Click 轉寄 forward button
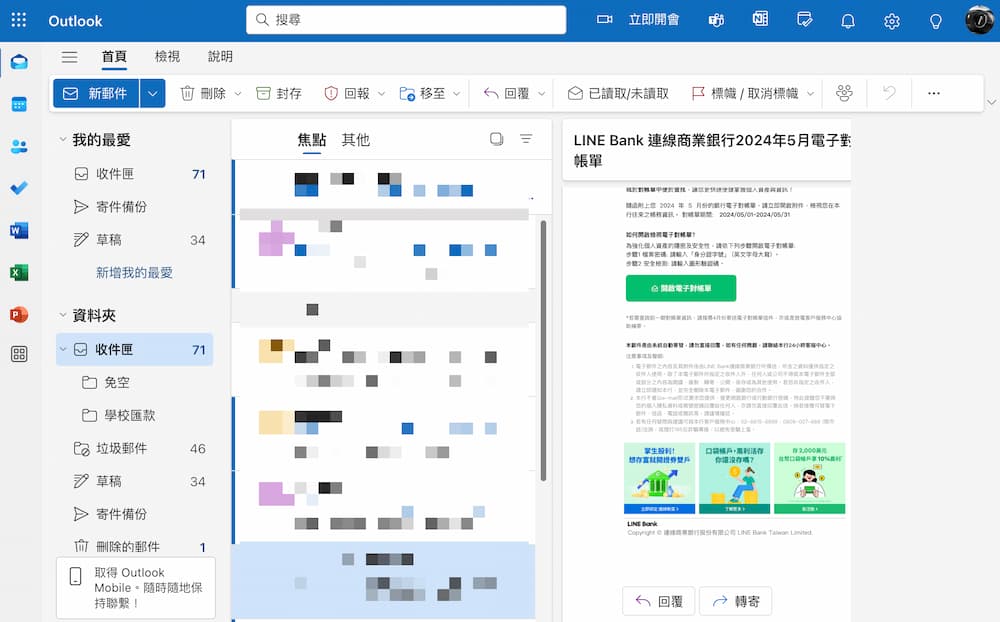 point(735,601)
